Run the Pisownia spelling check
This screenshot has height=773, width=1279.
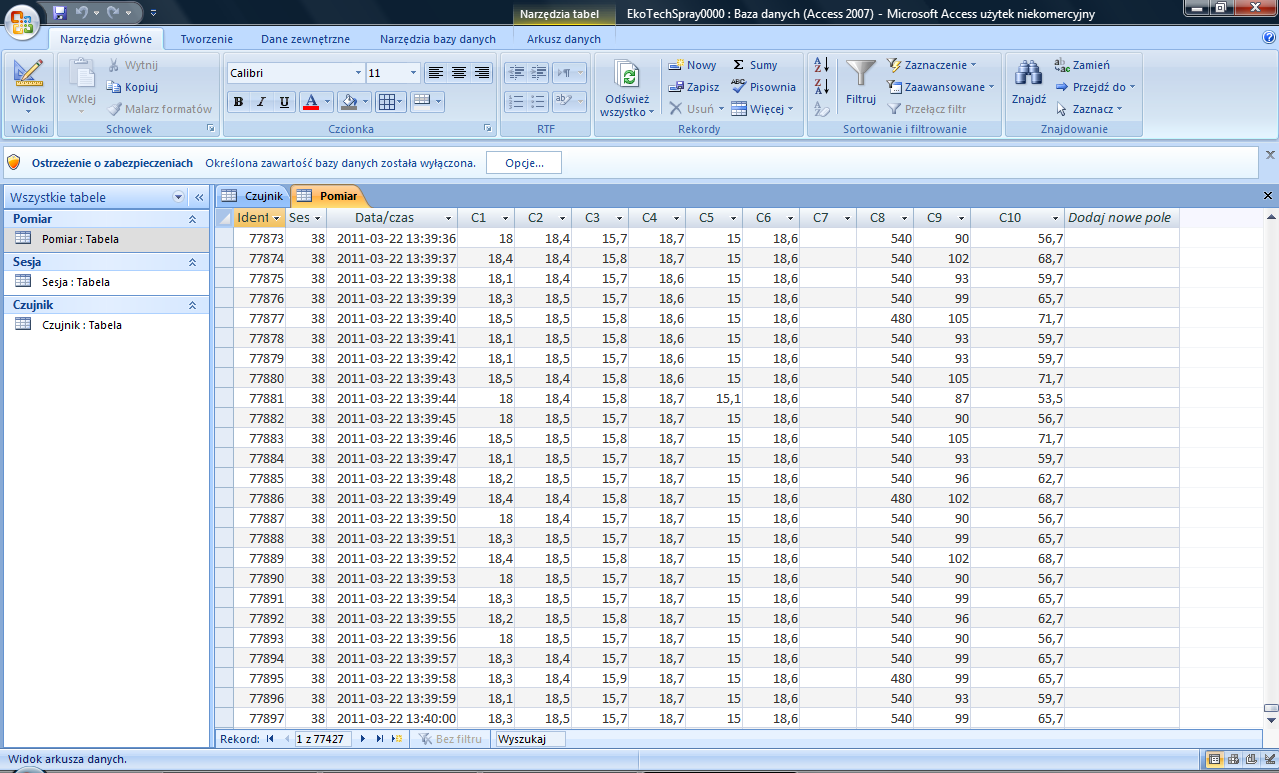tap(763, 87)
